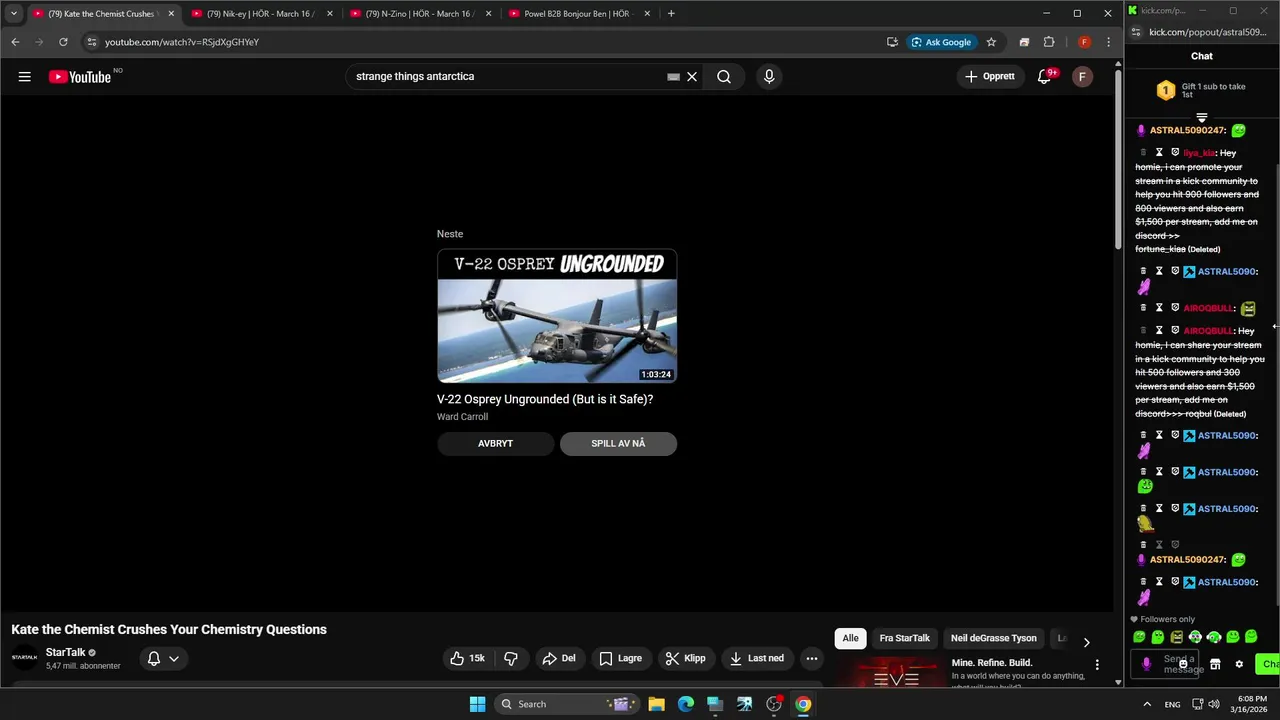The height and width of the screenshot is (720, 1280).
Task: Open Chrome three-dot menu
Action: (1108, 42)
